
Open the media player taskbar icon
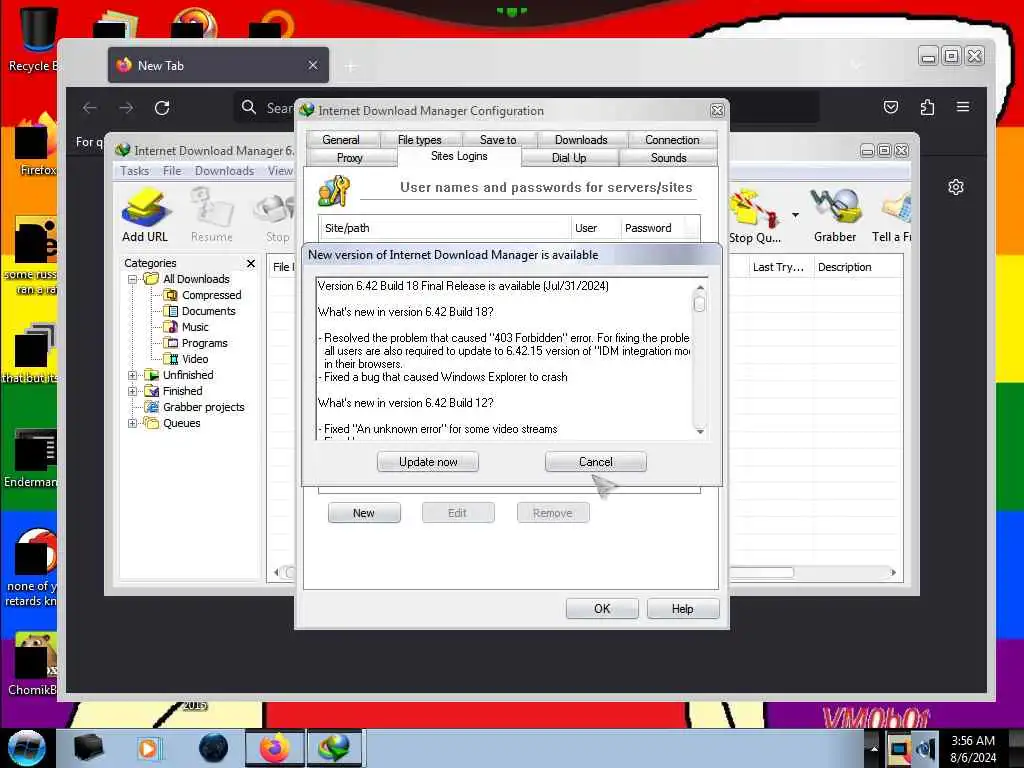[x=148, y=748]
